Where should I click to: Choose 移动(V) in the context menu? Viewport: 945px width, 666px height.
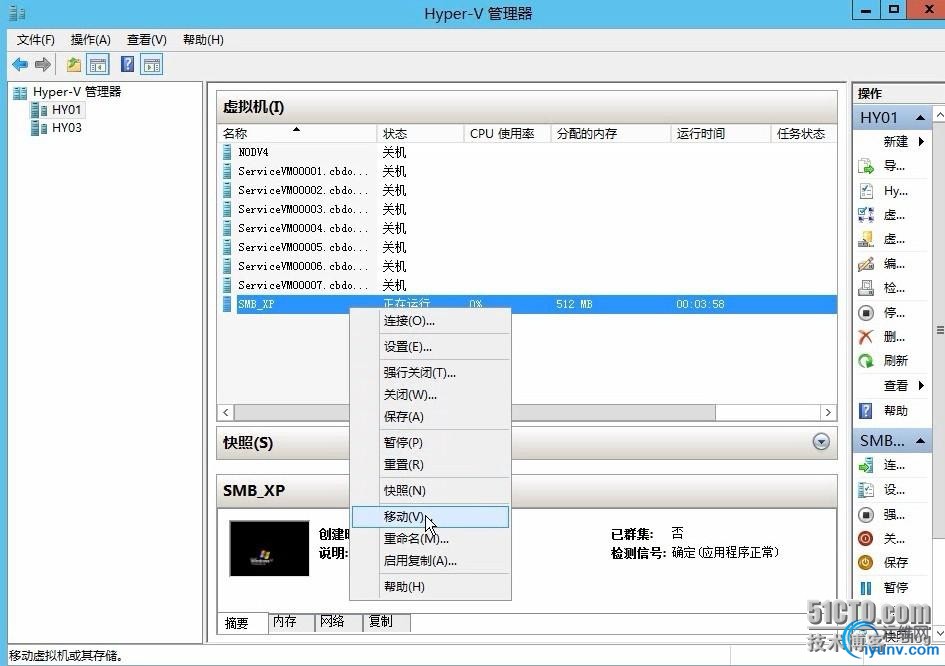click(x=430, y=517)
